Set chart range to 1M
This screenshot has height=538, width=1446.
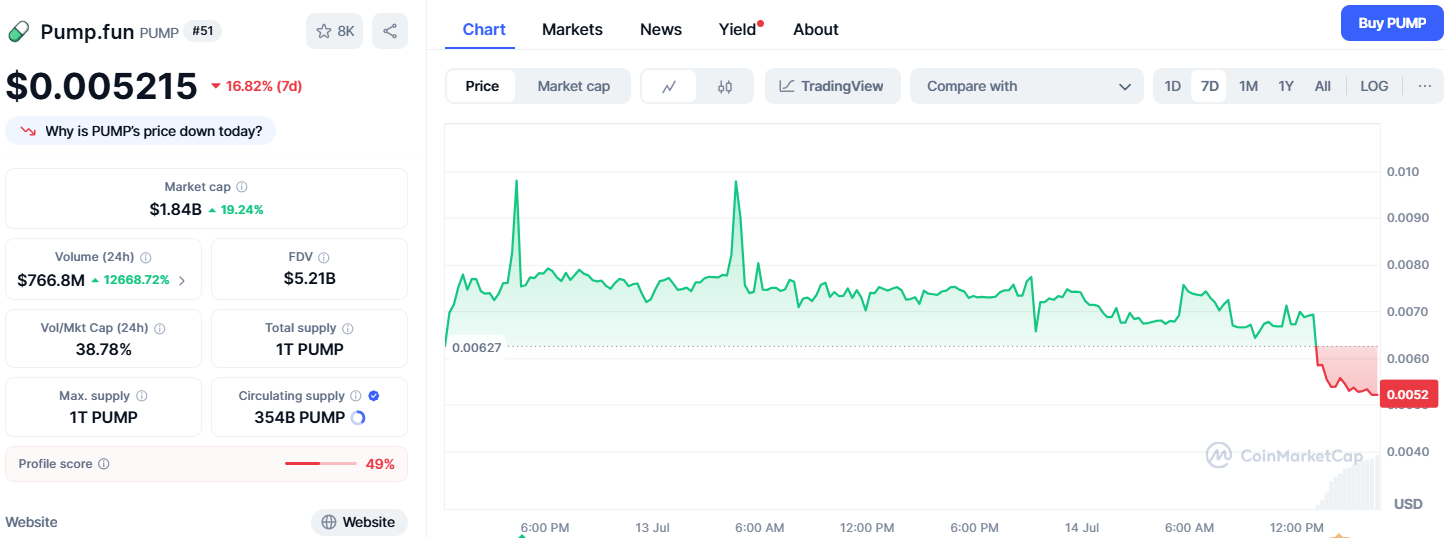coord(1248,86)
